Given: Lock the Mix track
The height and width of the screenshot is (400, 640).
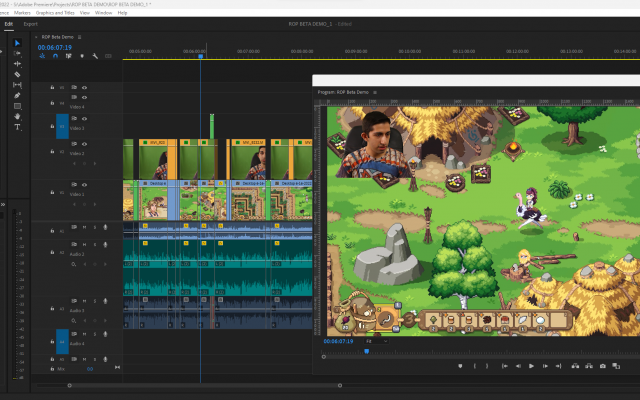Looking at the screenshot, I should (52, 369).
